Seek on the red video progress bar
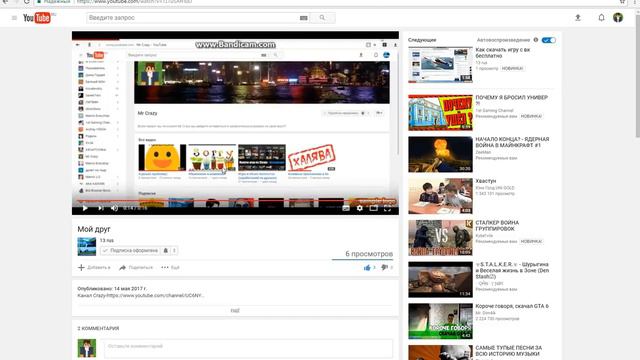 pyautogui.click(x=235, y=201)
